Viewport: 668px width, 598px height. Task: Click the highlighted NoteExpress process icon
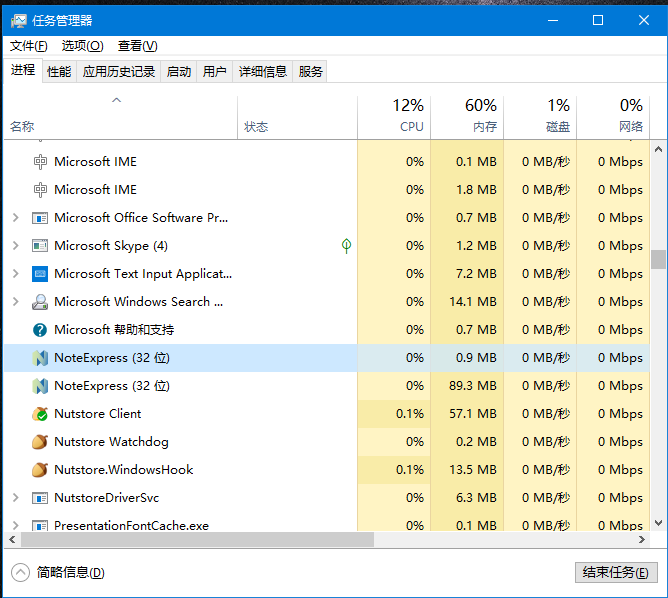(40, 358)
